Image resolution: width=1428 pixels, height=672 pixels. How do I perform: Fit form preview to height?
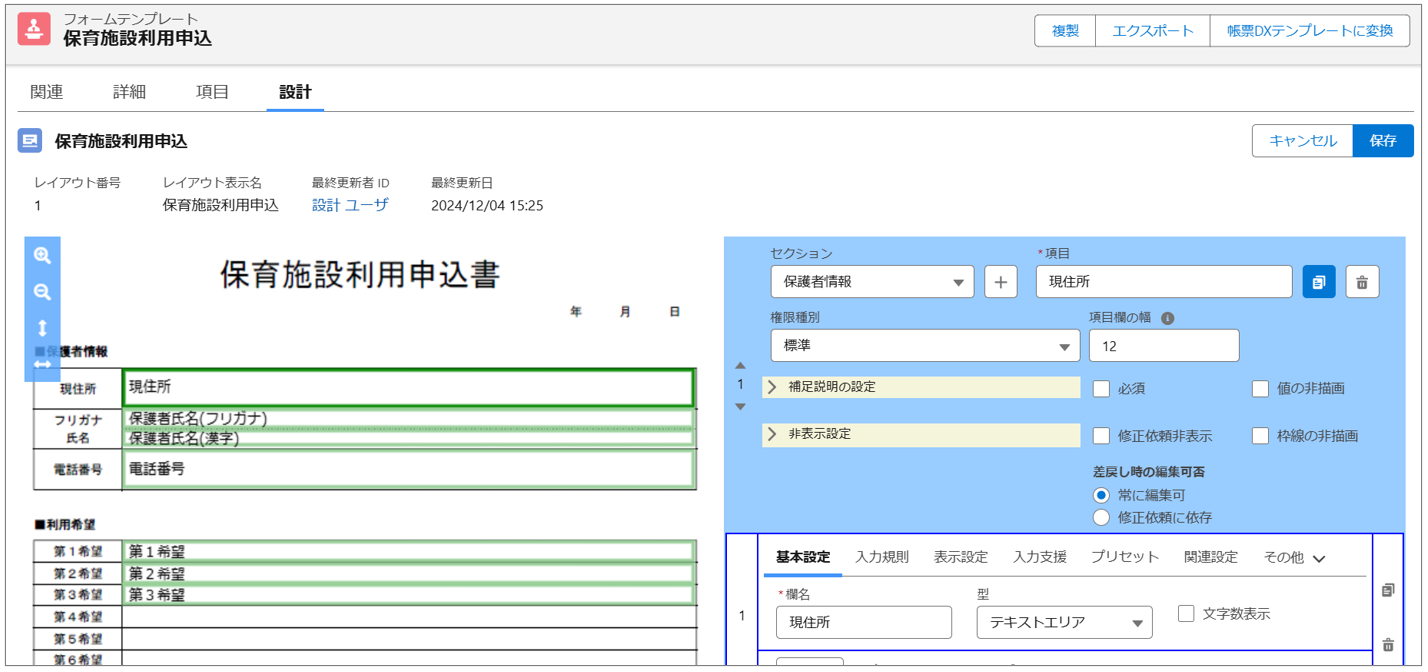coord(42,328)
